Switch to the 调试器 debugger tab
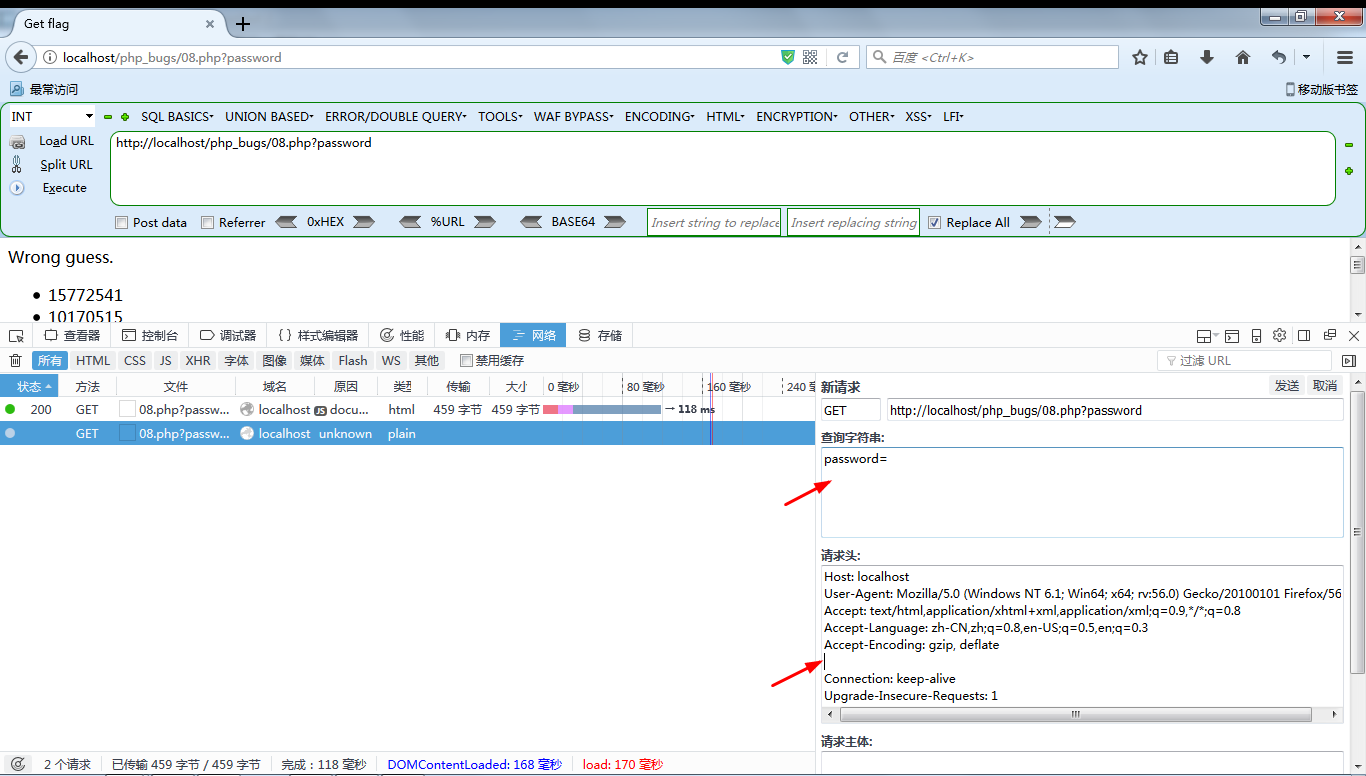Screen dimensions: 1366x776 tap(228, 335)
